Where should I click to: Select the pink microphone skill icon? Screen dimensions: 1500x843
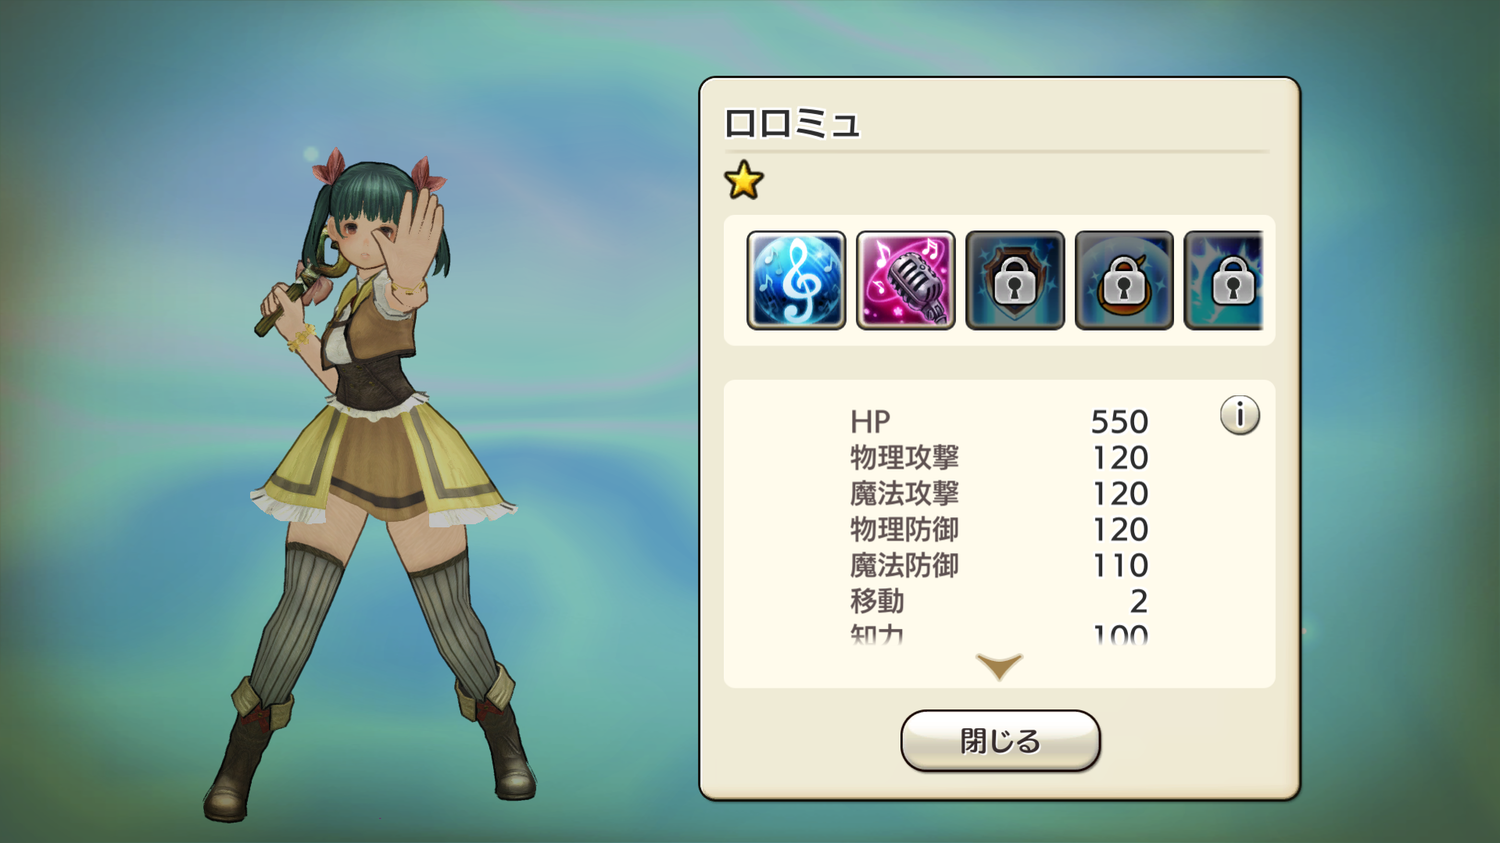(905, 280)
